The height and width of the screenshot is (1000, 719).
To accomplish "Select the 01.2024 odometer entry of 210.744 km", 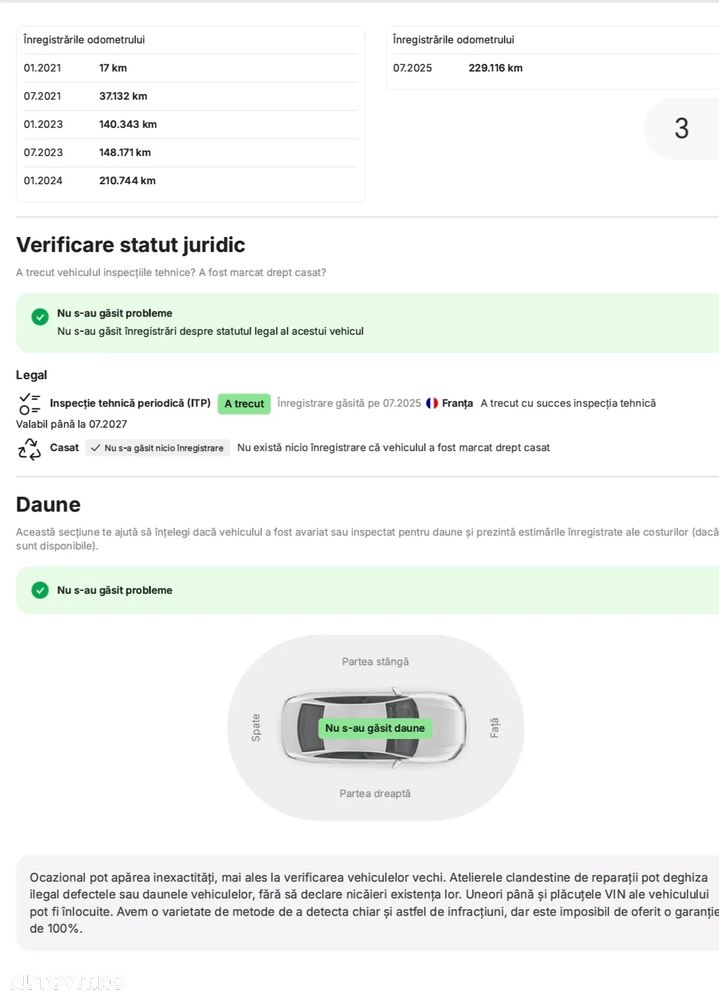I will coord(189,180).
